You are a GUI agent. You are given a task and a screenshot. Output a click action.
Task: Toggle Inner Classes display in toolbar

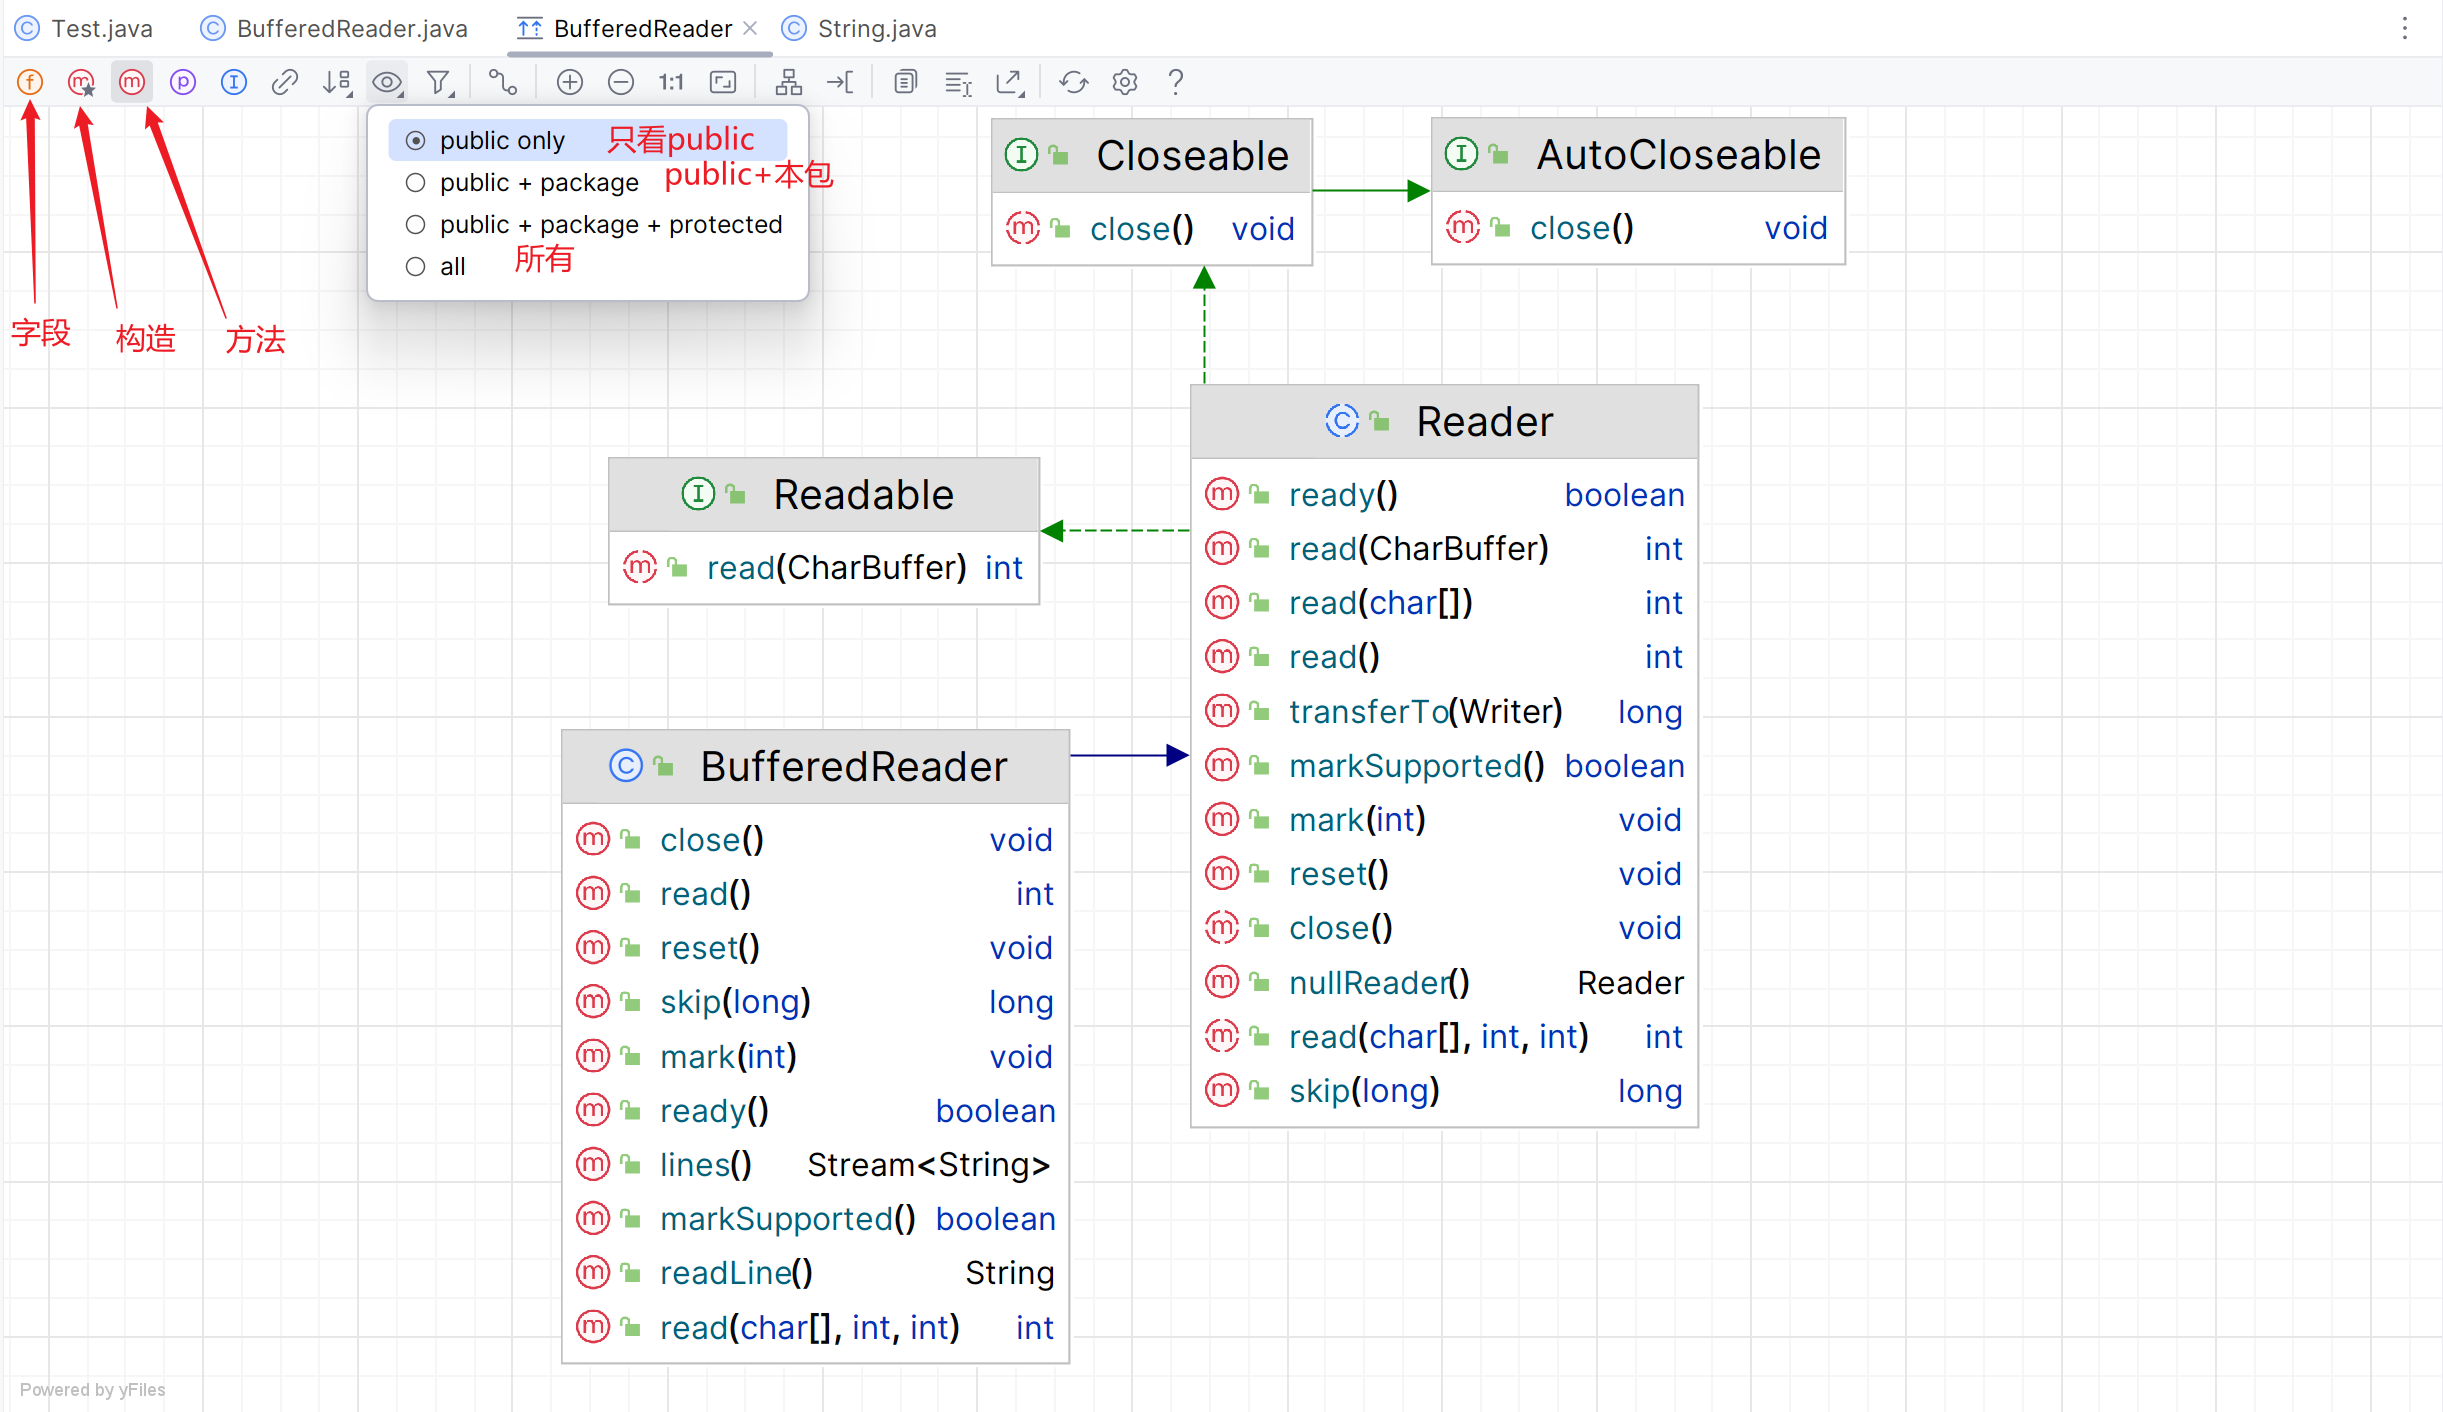234,82
